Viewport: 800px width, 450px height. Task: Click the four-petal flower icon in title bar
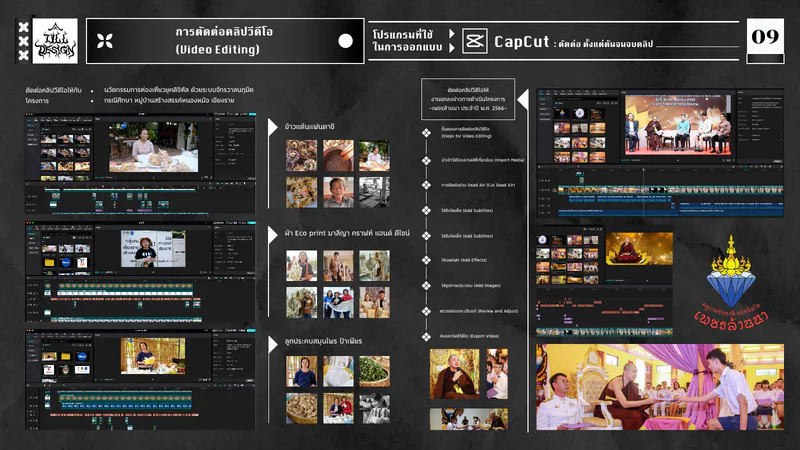pyautogui.click(x=105, y=41)
